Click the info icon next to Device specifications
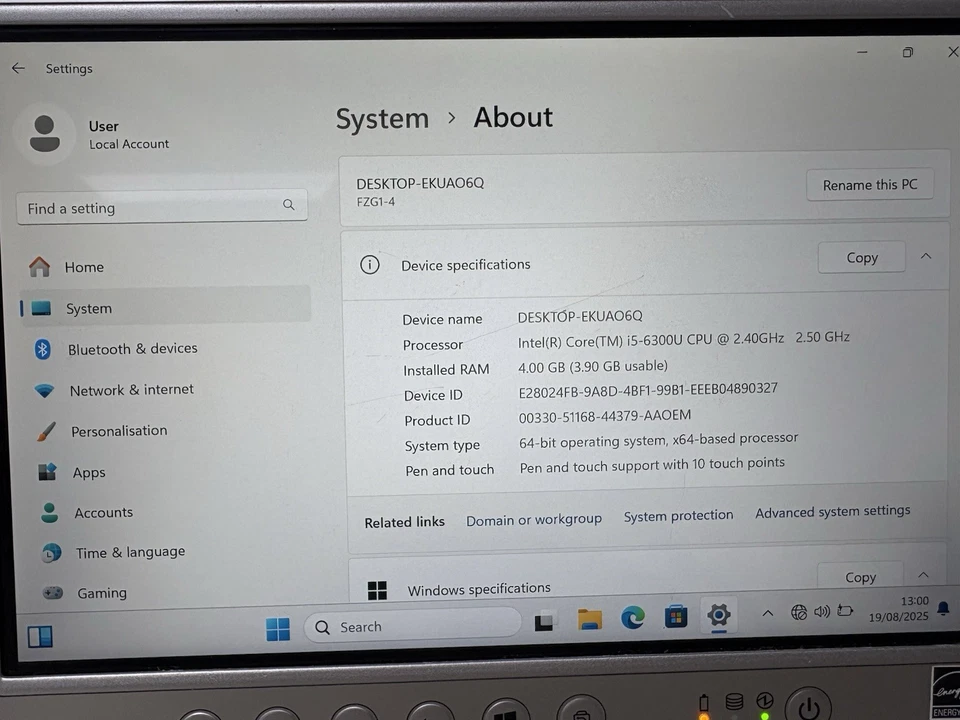The height and width of the screenshot is (720, 960). pyautogui.click(x=370, y=265)
